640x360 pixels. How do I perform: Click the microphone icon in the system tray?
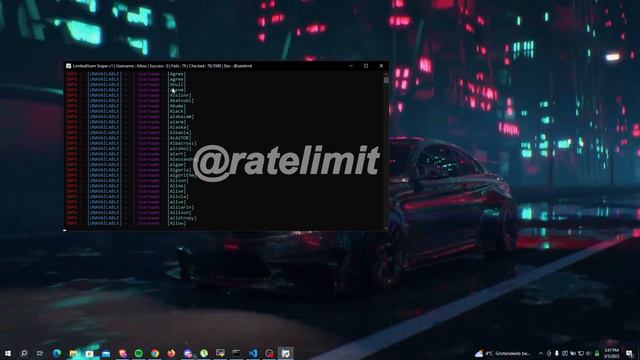tap(557, 353)
